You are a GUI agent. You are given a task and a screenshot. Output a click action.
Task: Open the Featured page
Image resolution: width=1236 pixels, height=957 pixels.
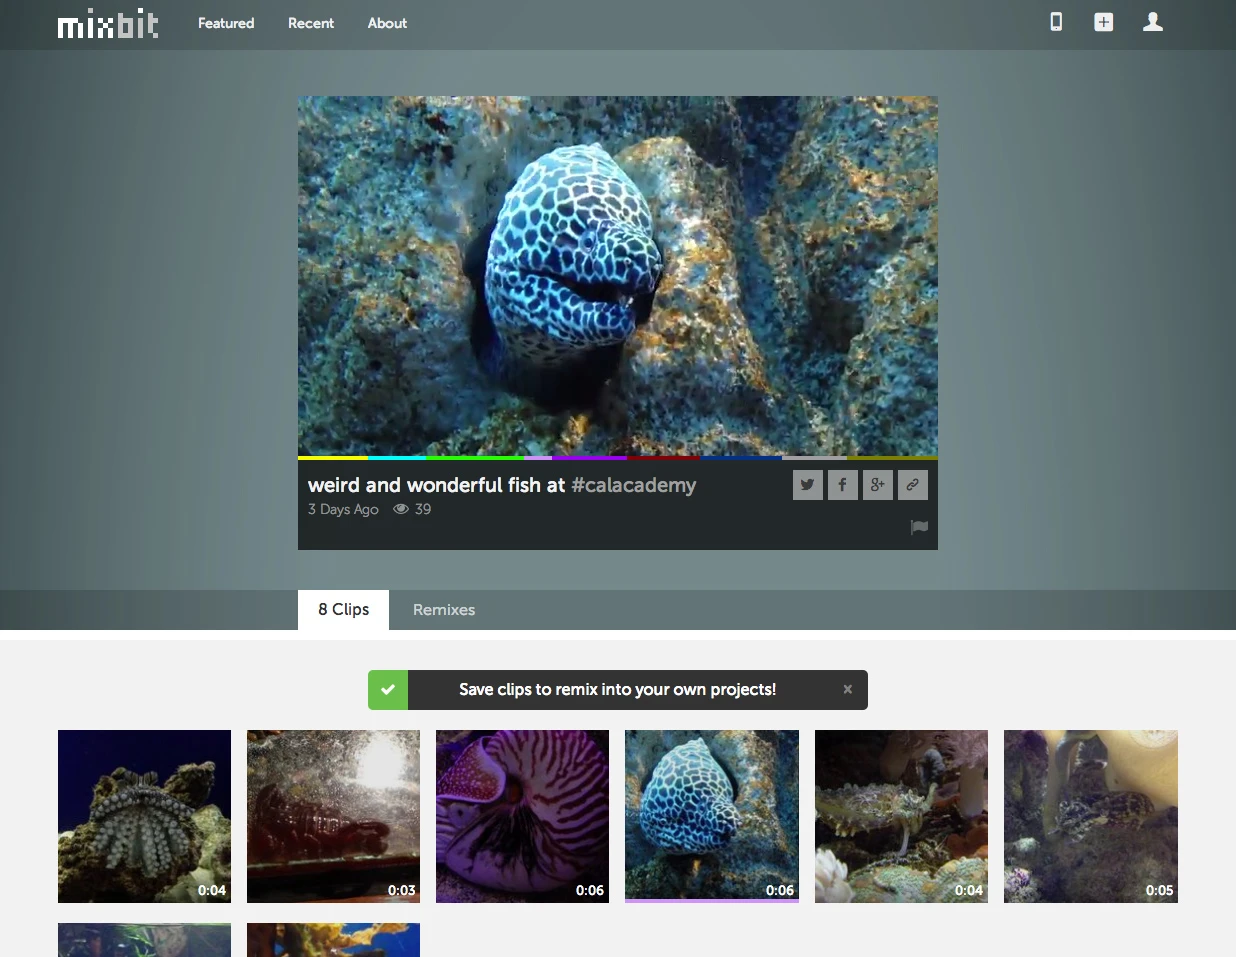click(226, 23)
